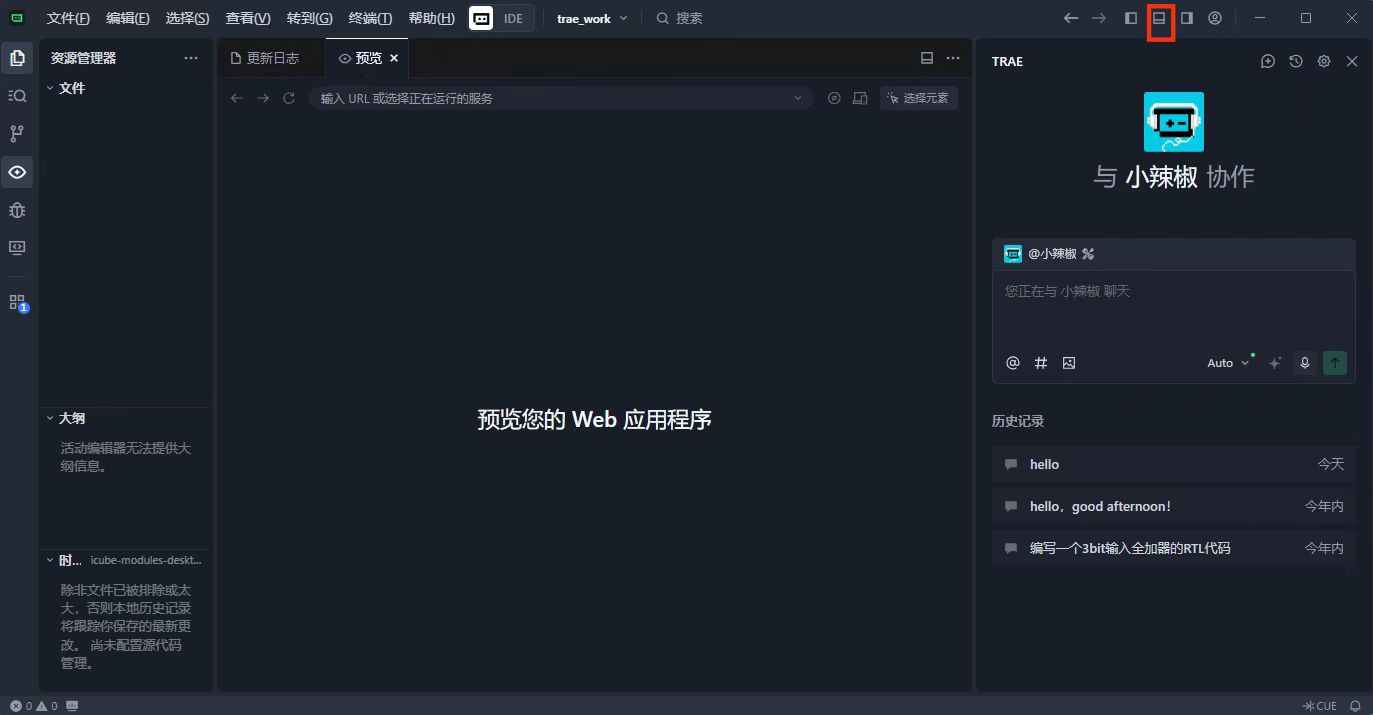
Task: Open the 帮助(H) menu
Action: coord(432,18)
